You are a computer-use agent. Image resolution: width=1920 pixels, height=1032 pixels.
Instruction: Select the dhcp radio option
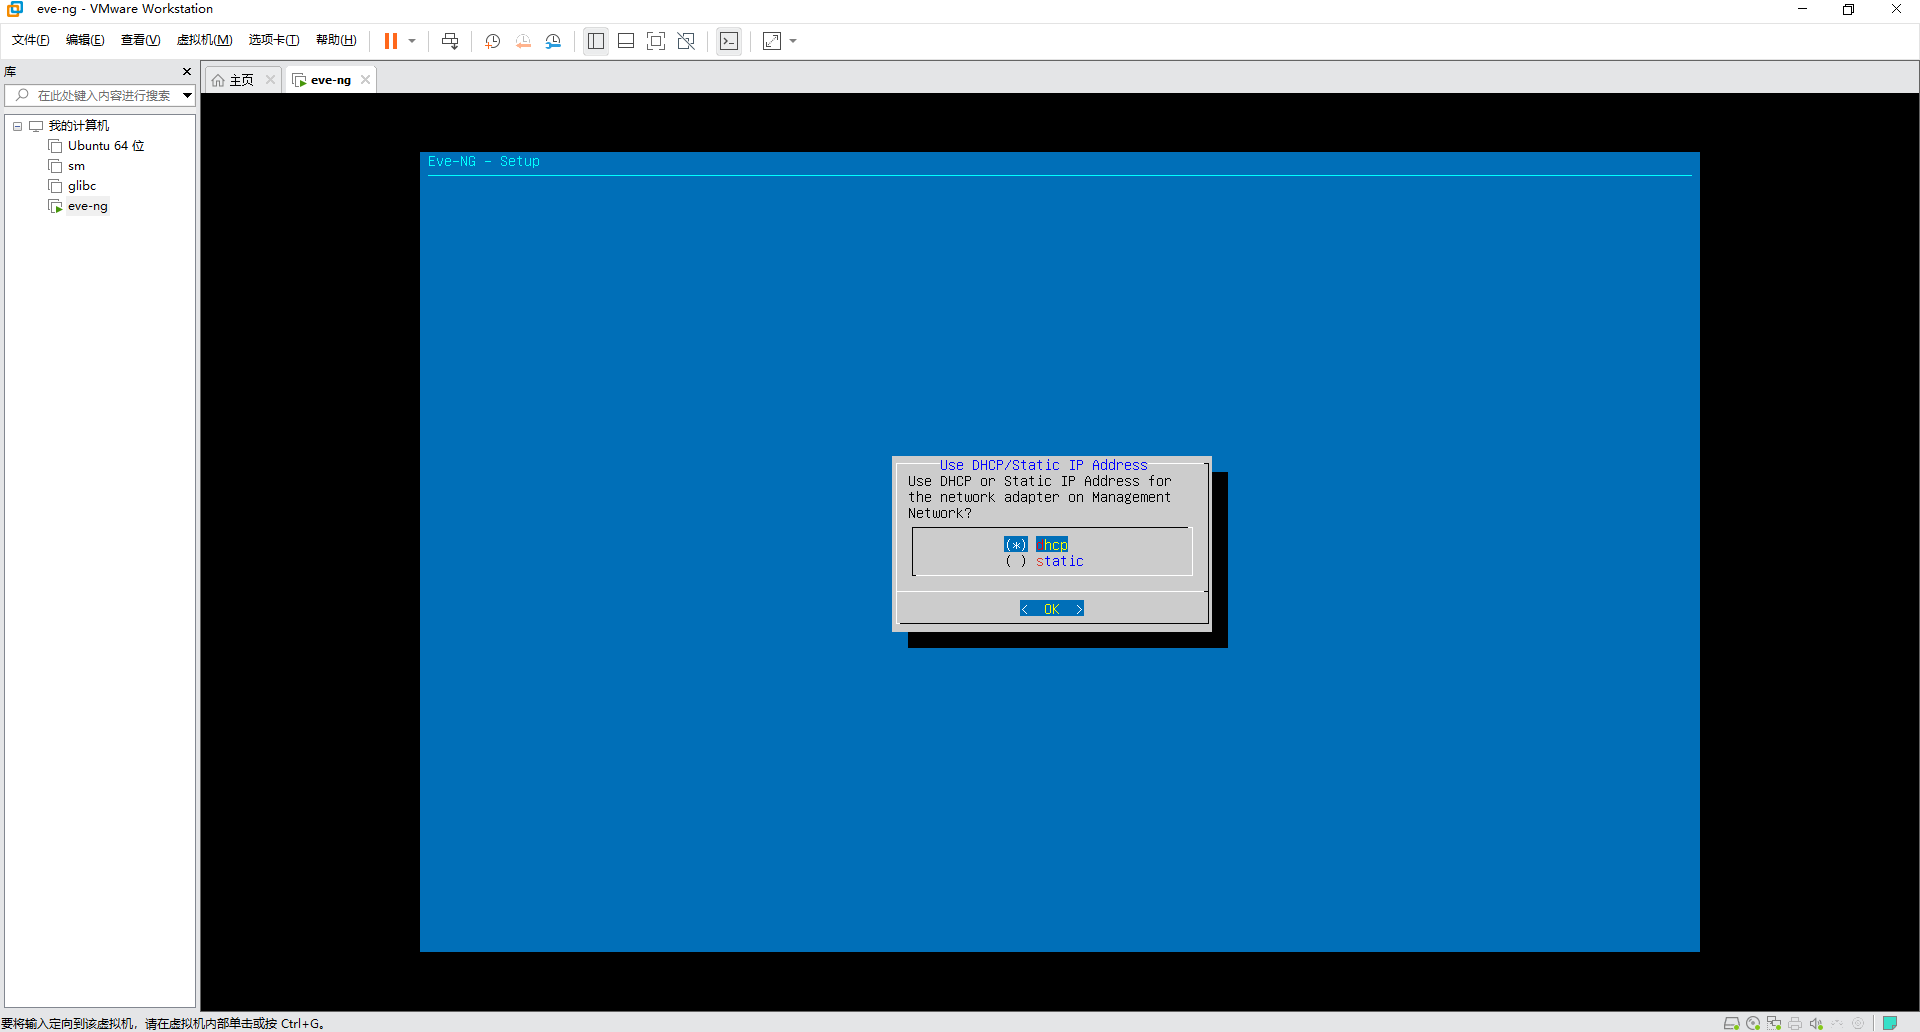pyautogui.click(x=1036, y=545)
